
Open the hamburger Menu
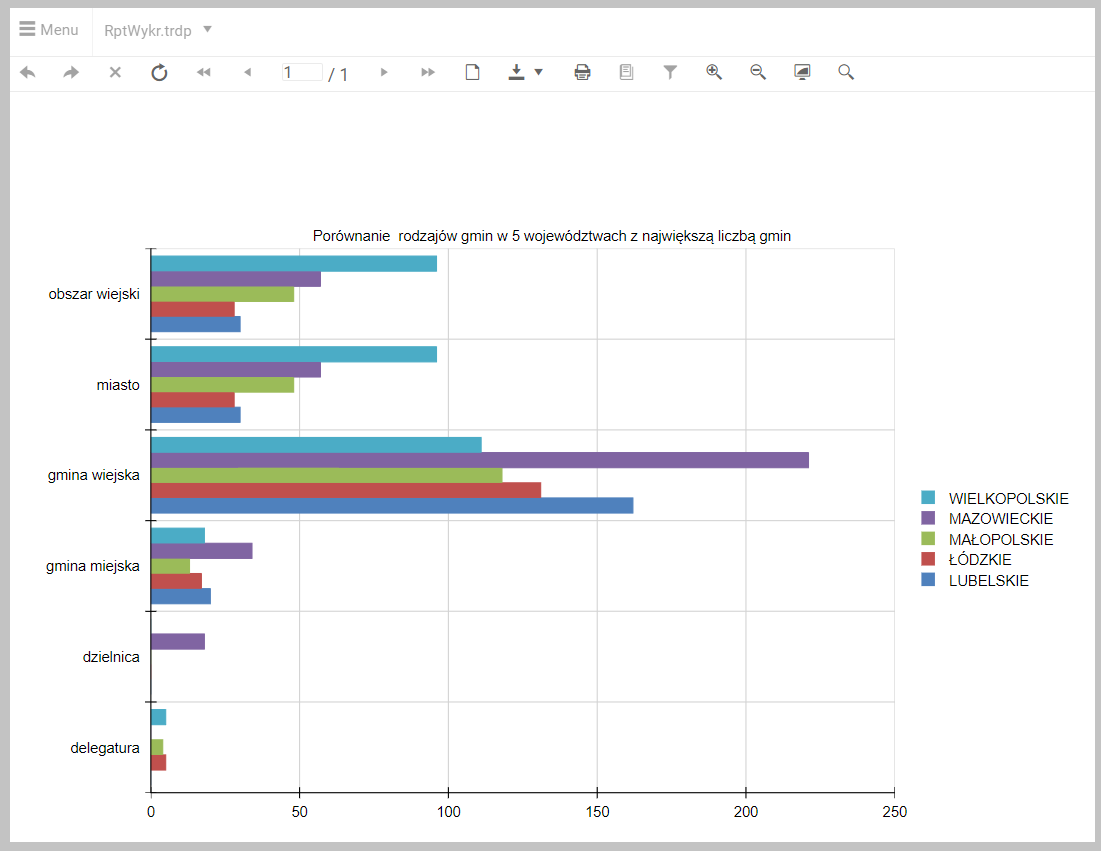click(49, 30)
